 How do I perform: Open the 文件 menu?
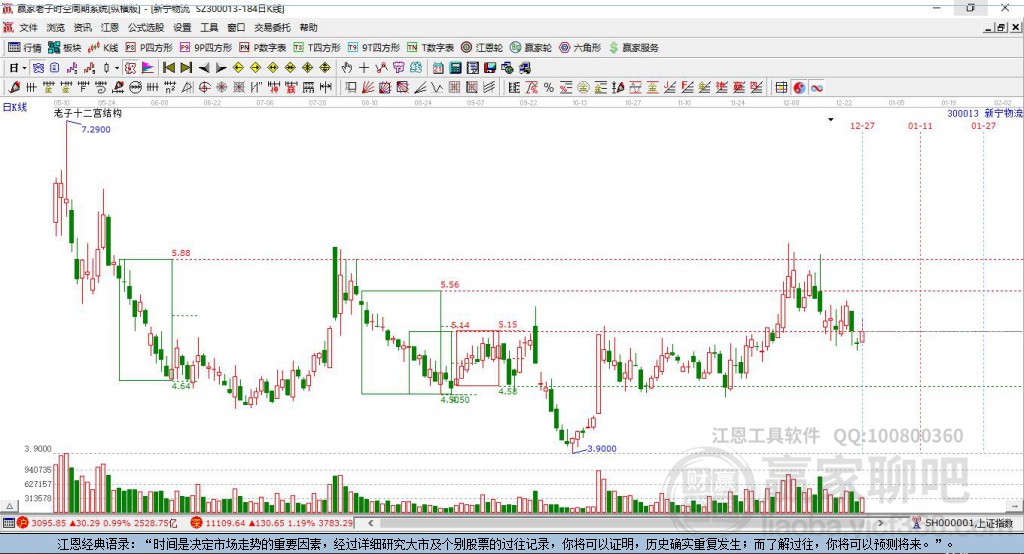(x=28, y=27)
